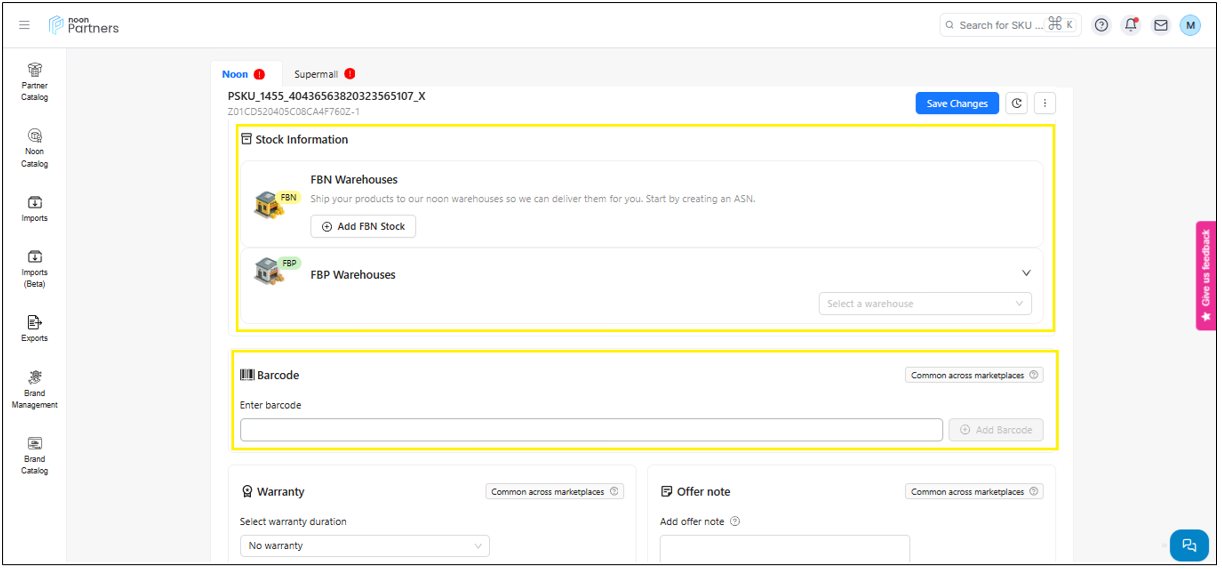1222x569 pixels.
Task: Open Brand Management in sidebar
Action: (x=35, y=389)
